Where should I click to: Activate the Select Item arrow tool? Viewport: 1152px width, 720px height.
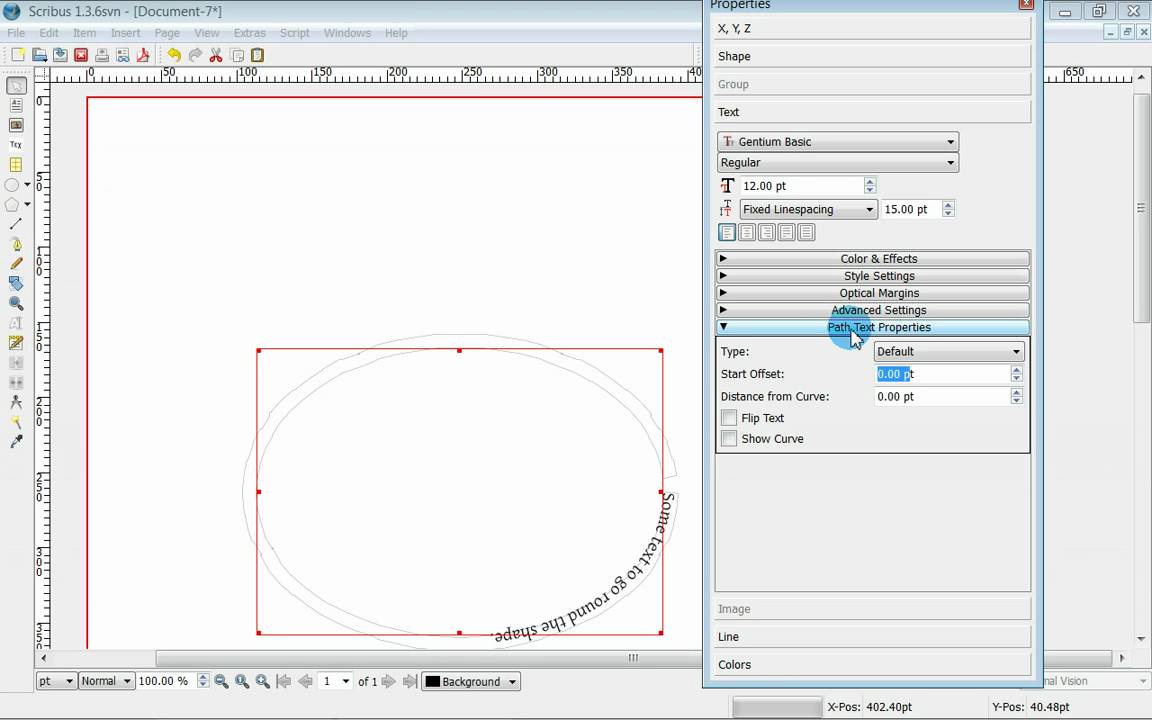click(16, 86)
